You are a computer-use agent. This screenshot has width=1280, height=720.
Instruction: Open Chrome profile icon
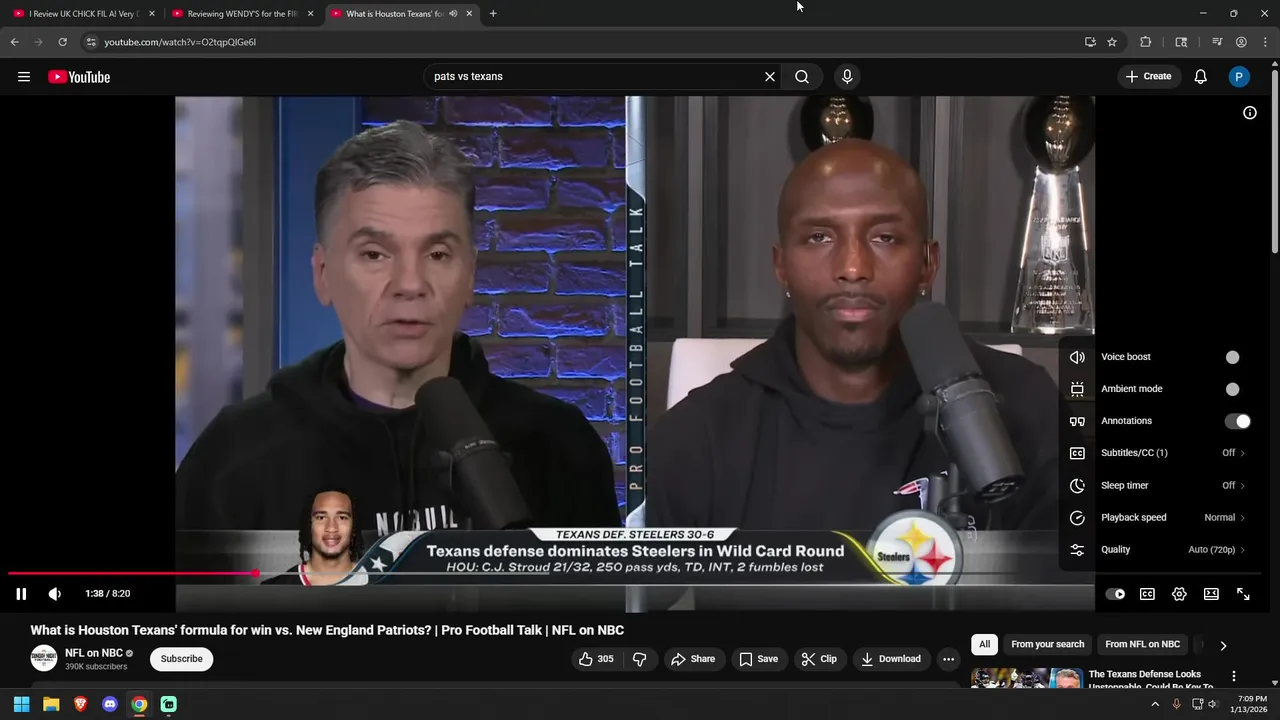click(1241, 42)
